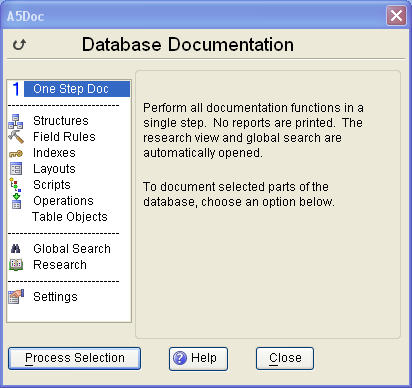Screen dimensions: 412x388
Task: Click the Global Search binoculars icon
Action: tap(15, 249)
